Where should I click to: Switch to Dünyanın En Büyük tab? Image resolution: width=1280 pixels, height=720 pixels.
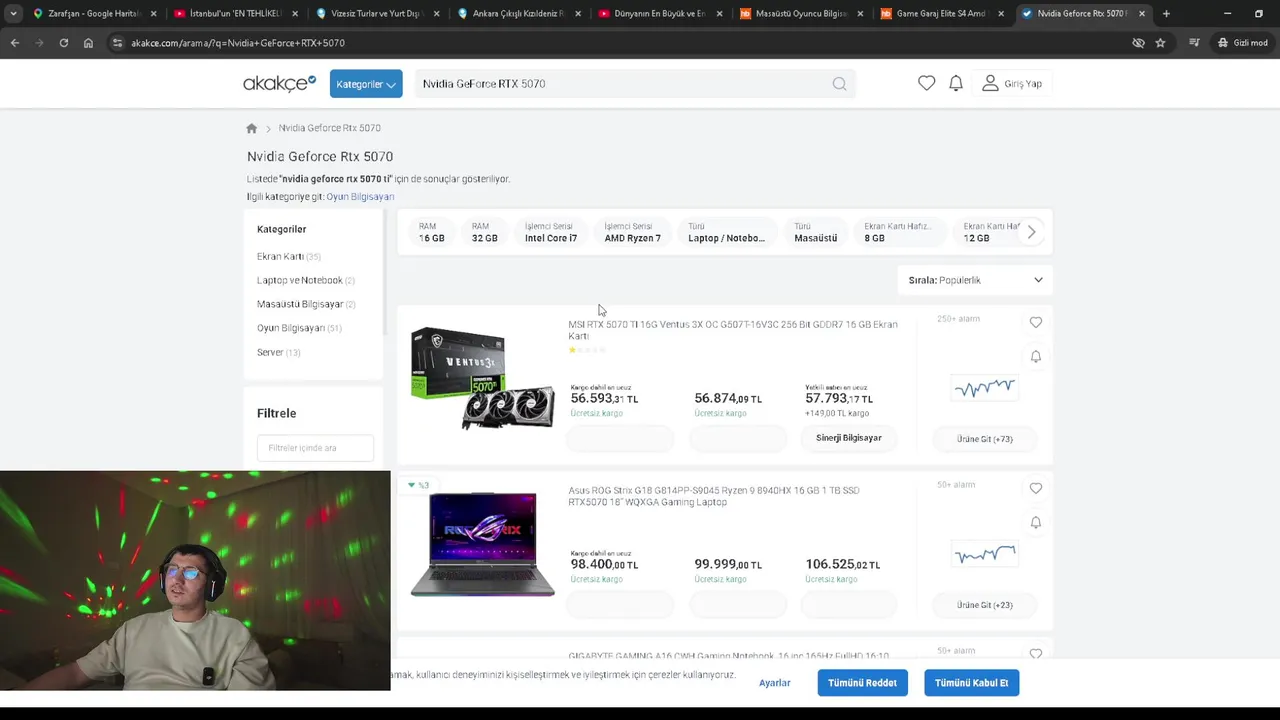click(x=660, y=14)
